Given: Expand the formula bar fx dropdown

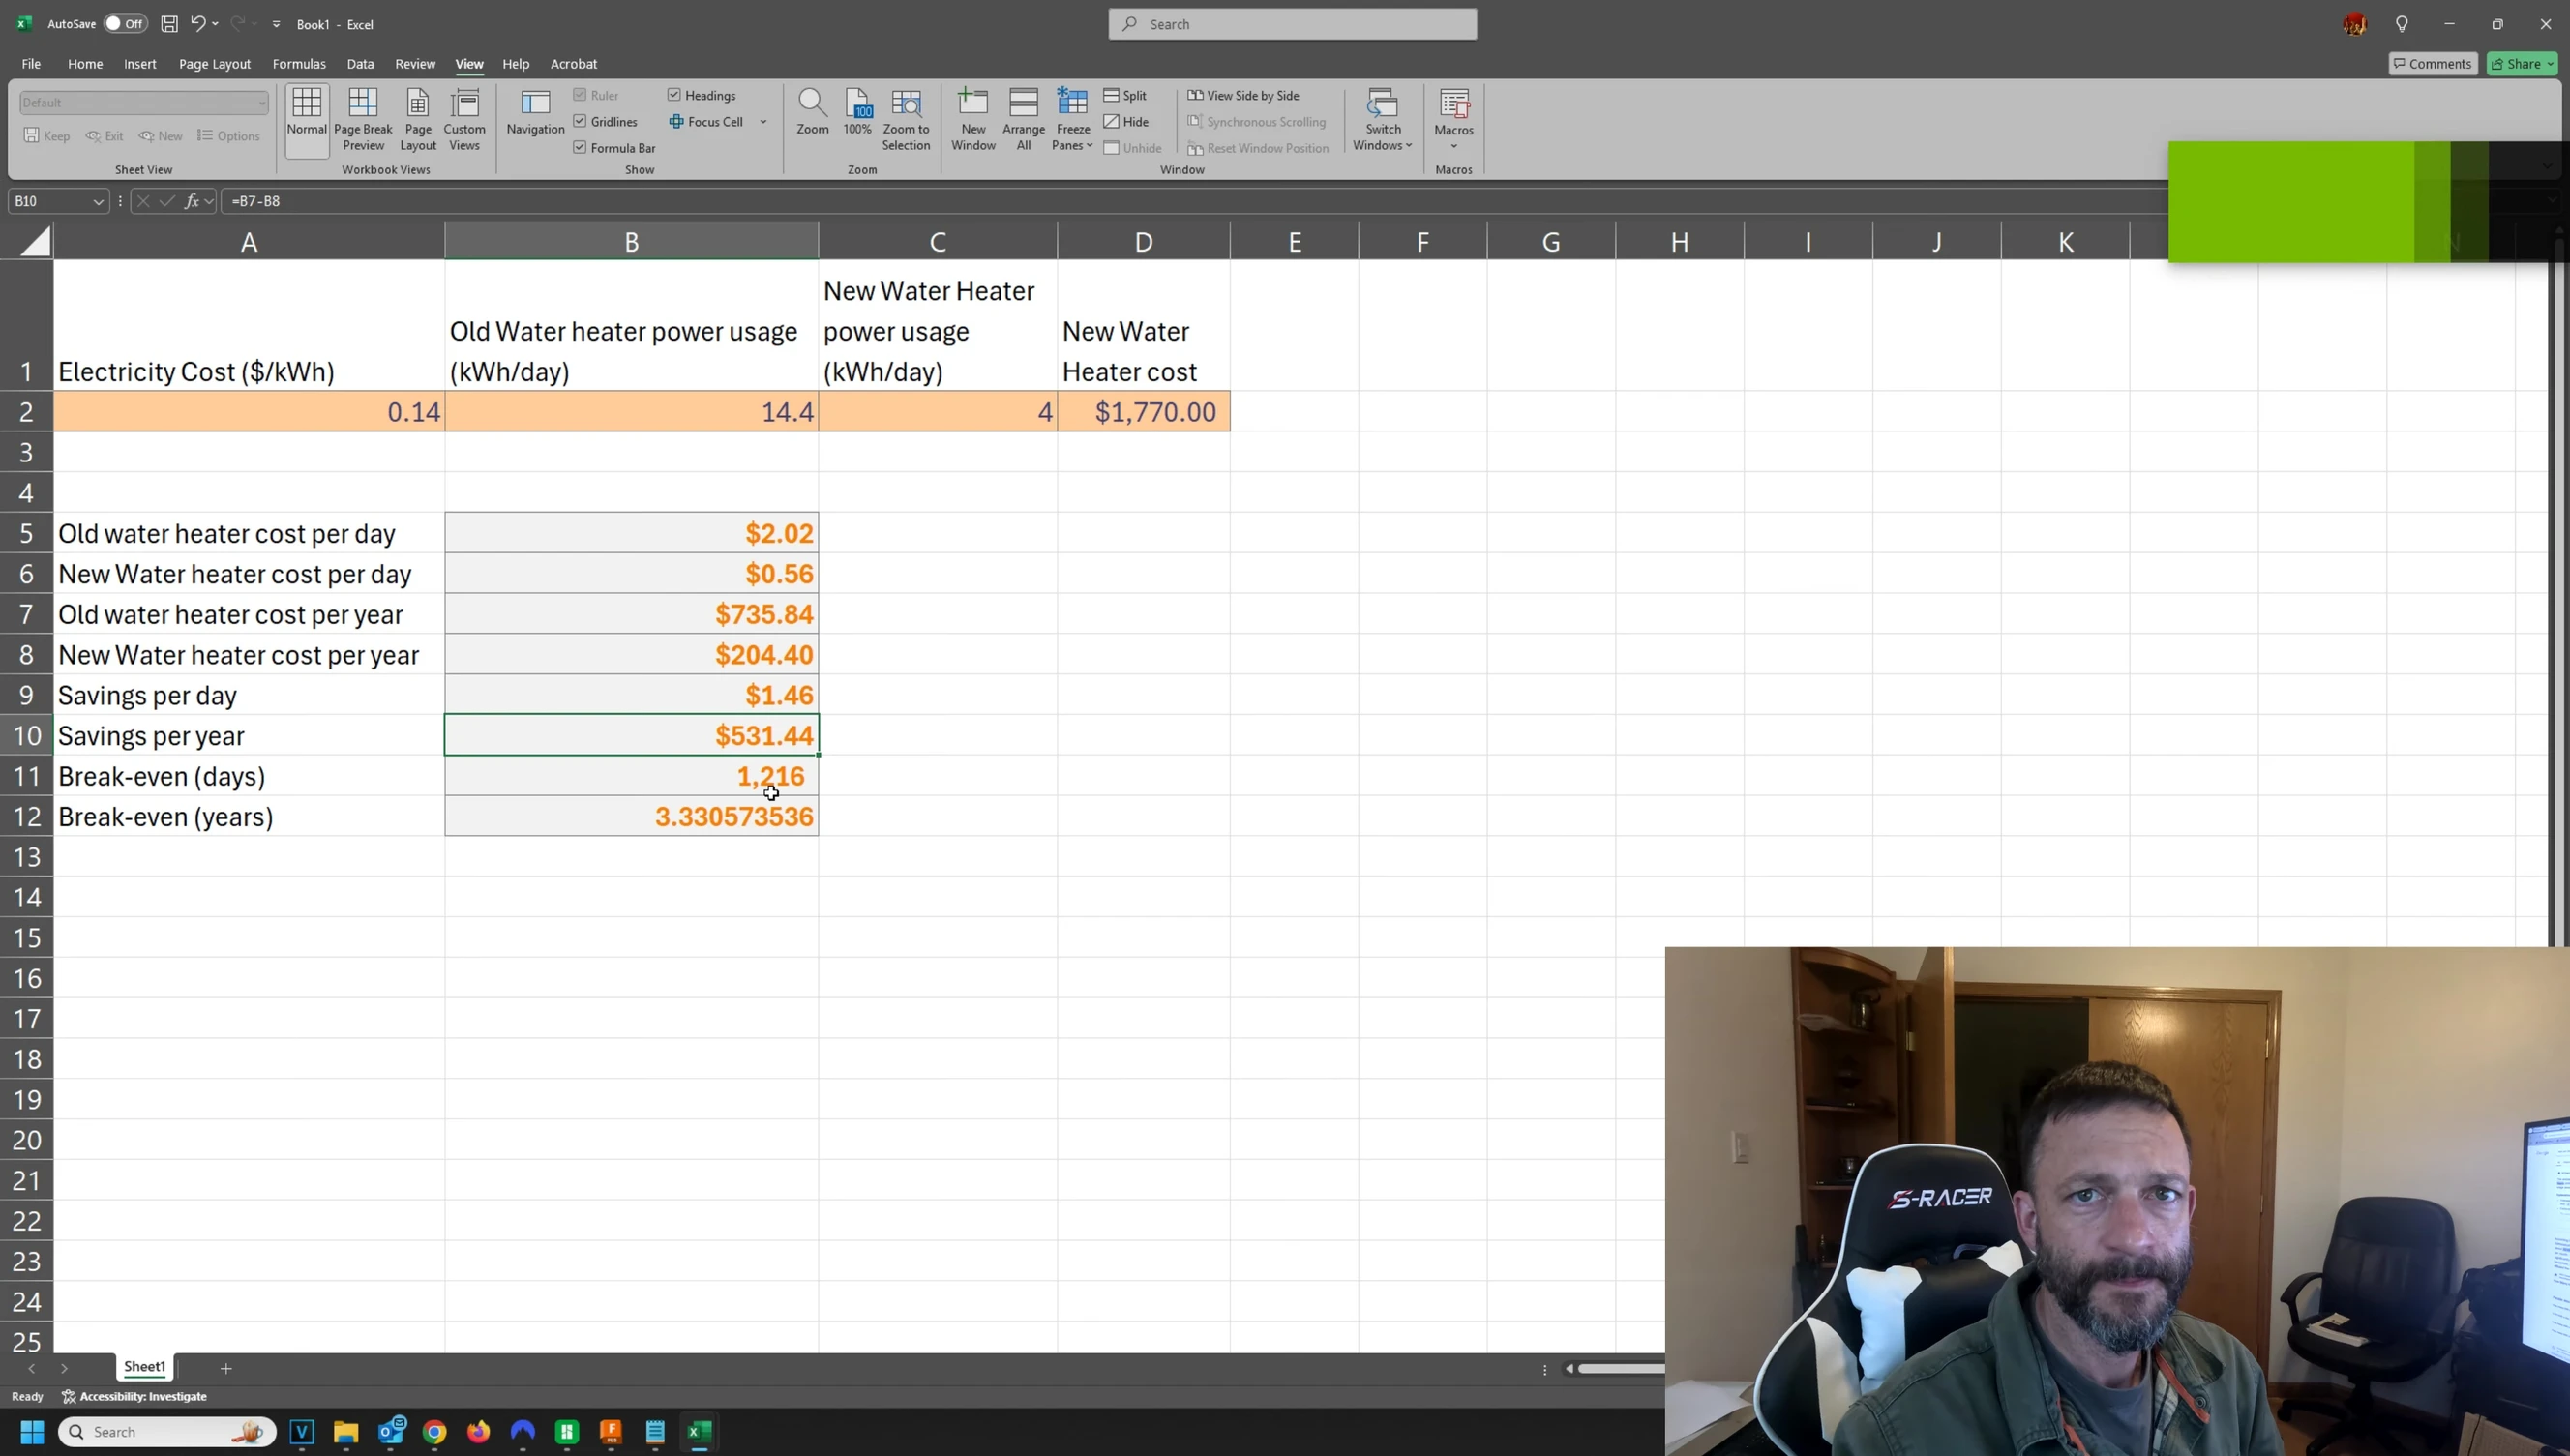Looking at the screenshot, I should coord(209,201).
